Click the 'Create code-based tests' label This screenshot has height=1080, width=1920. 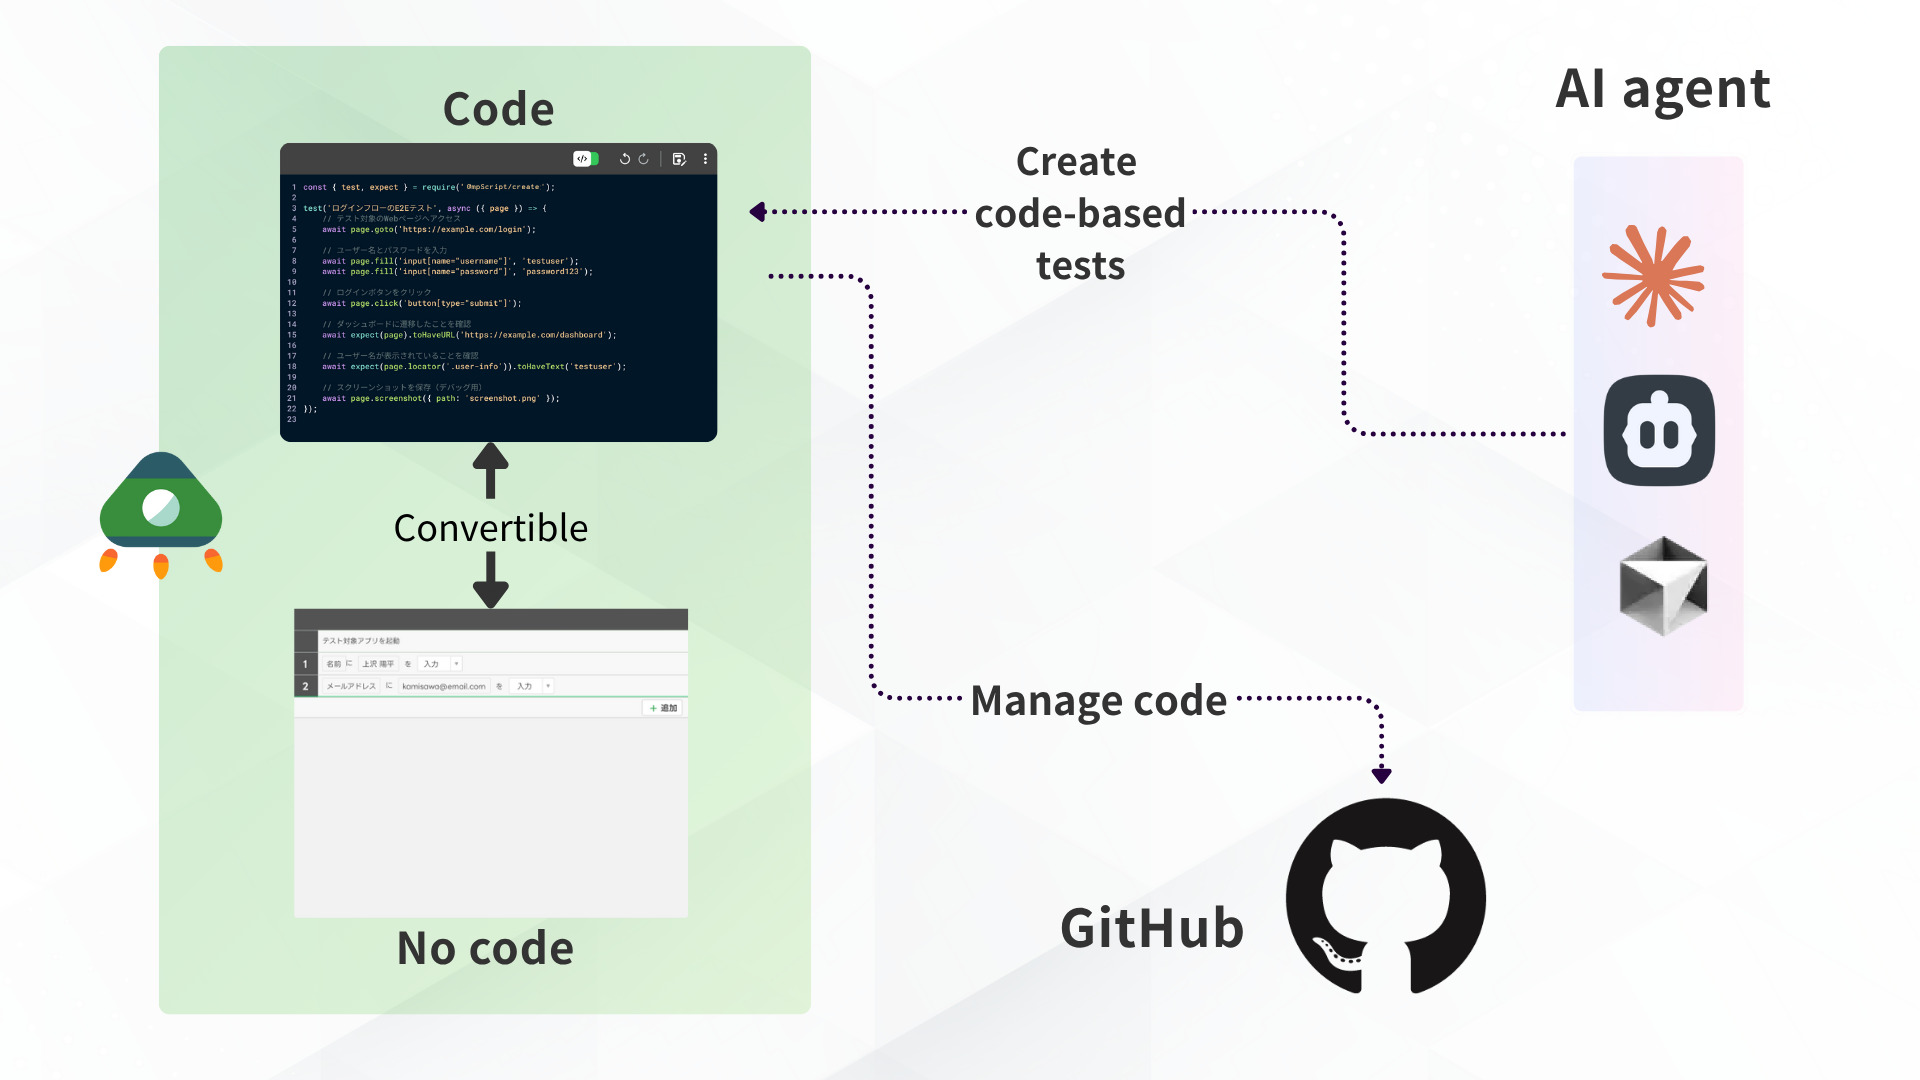(1079, 213)
